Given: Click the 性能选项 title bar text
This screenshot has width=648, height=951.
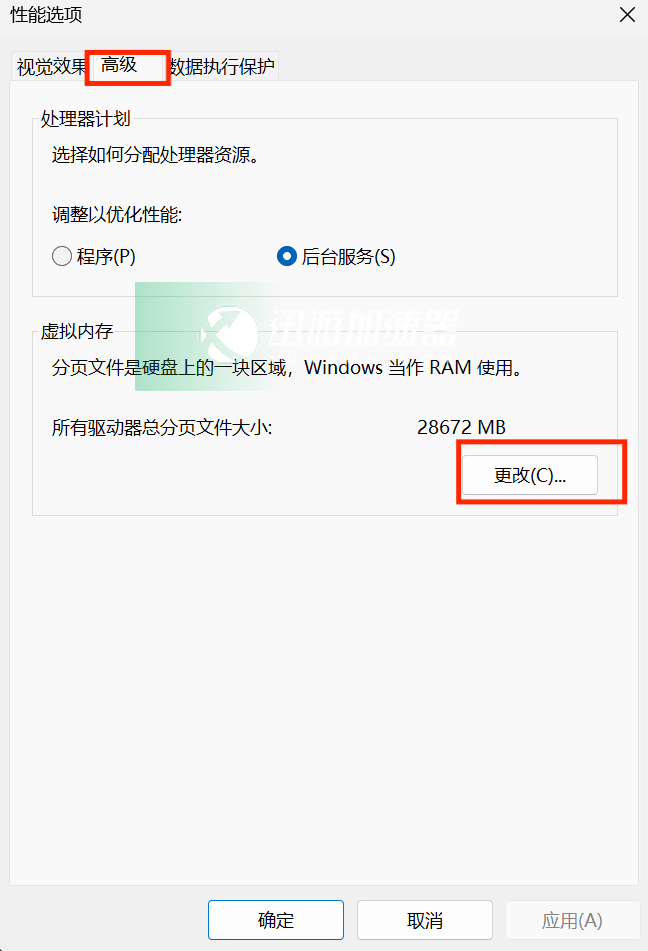Looking at the screenshot, I should point(46,15).
